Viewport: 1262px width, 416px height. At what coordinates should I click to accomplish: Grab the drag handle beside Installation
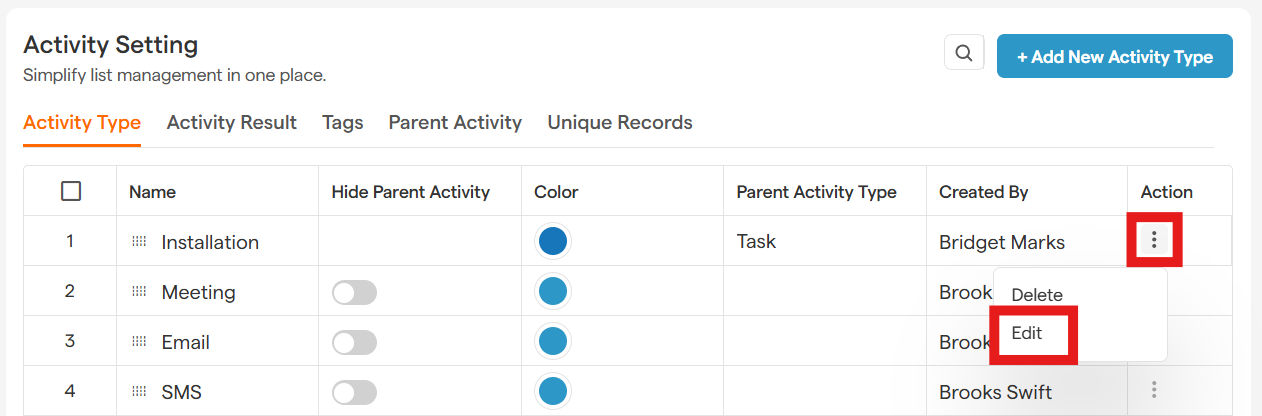[139, 242]
